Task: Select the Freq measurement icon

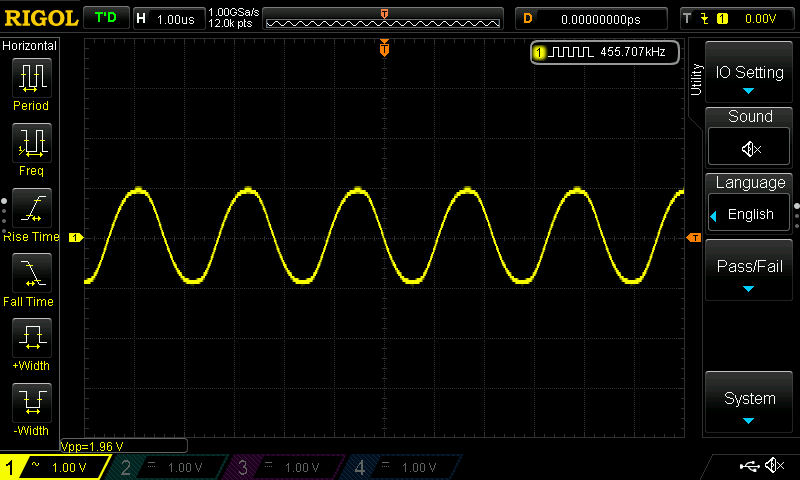Action: click(x=32, y=142)
